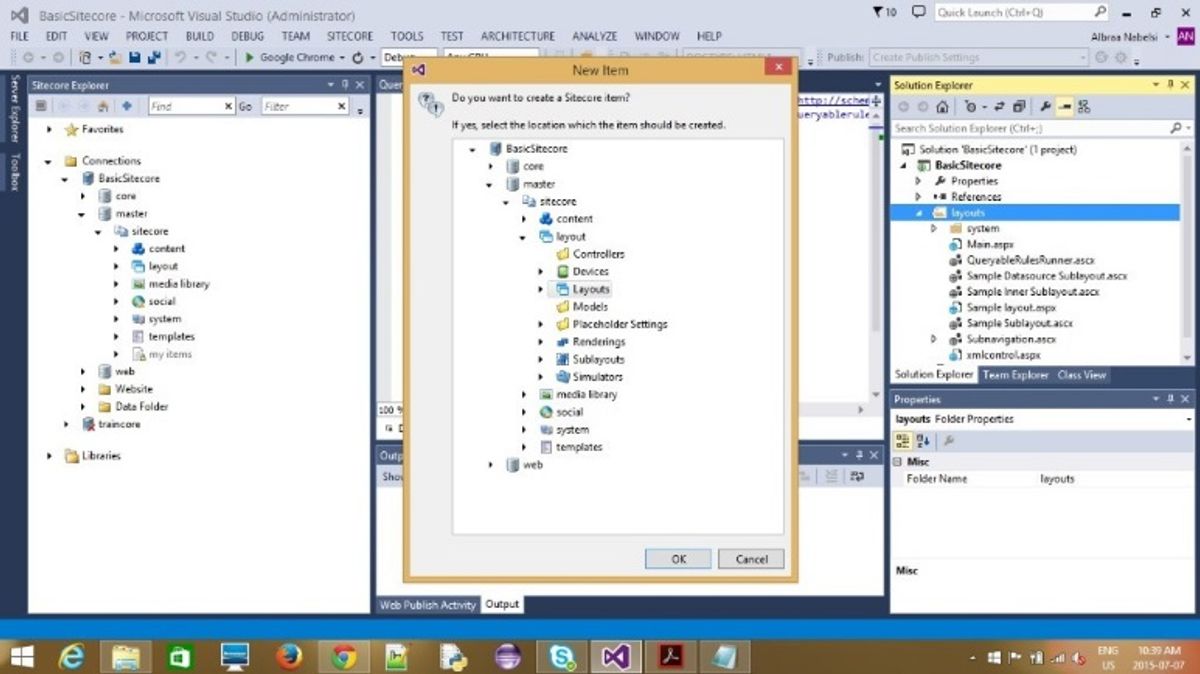This screenshot has height=674, width=1200.
Task: Expand the core node in New Item dialog
Action: 490,166
